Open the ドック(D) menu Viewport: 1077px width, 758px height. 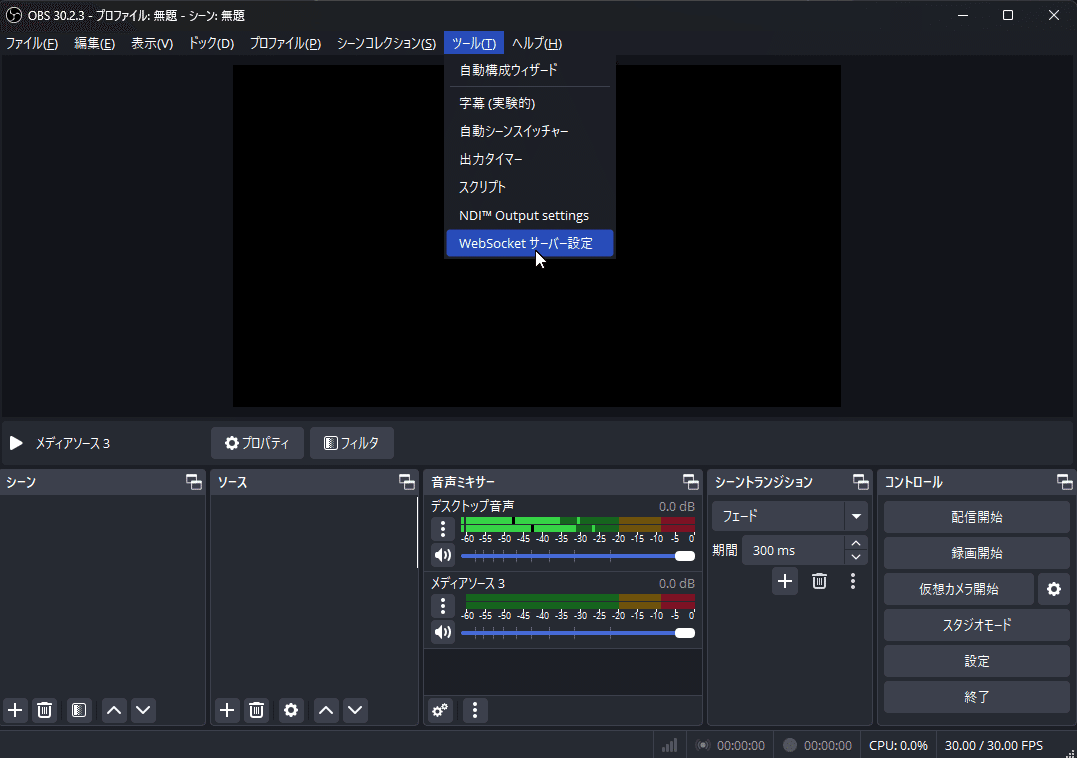[x=211, y=43]
